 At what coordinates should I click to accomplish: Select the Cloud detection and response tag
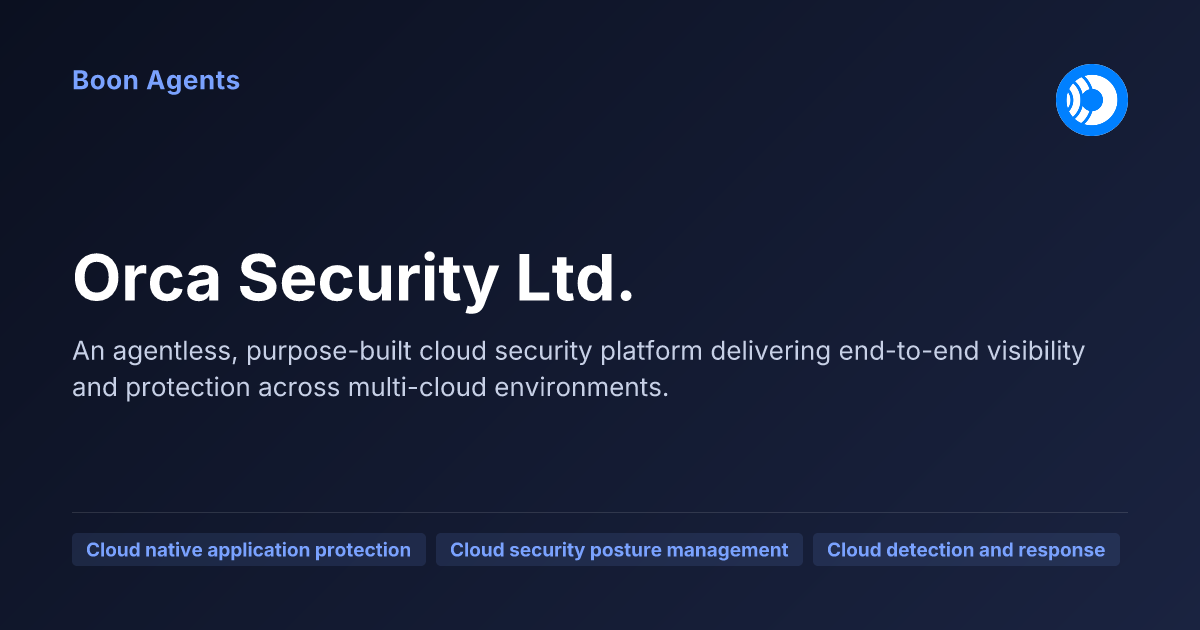pyautogui.click(x=966, y=550)
